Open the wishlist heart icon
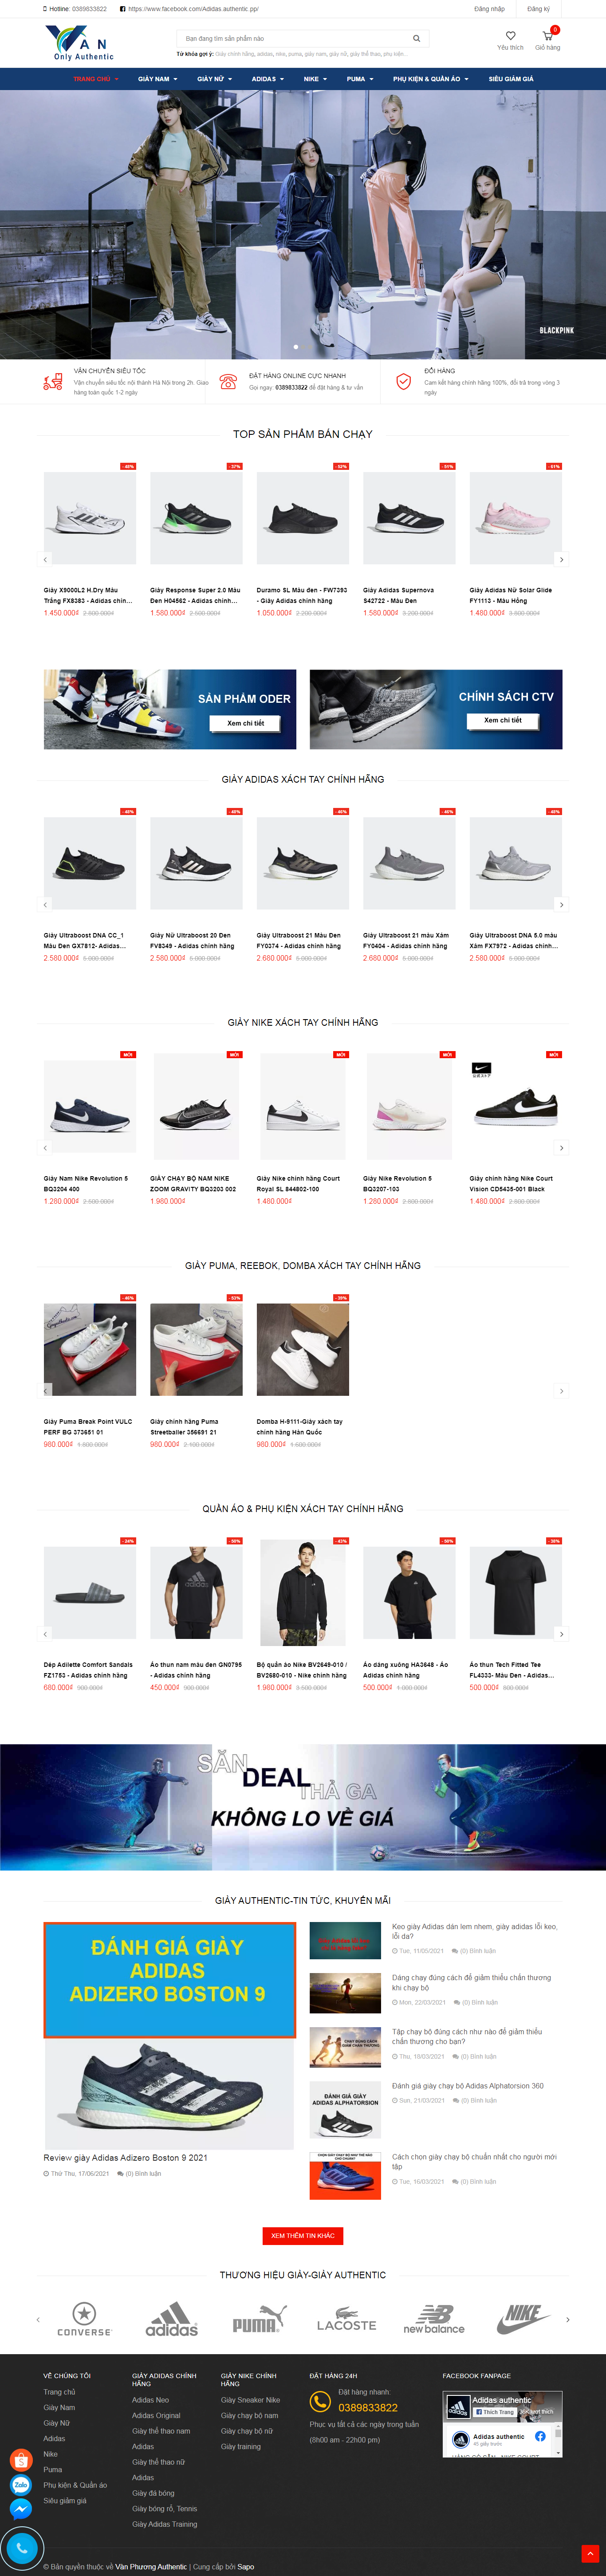This screenshot has width=606, height=2576. 510,35
